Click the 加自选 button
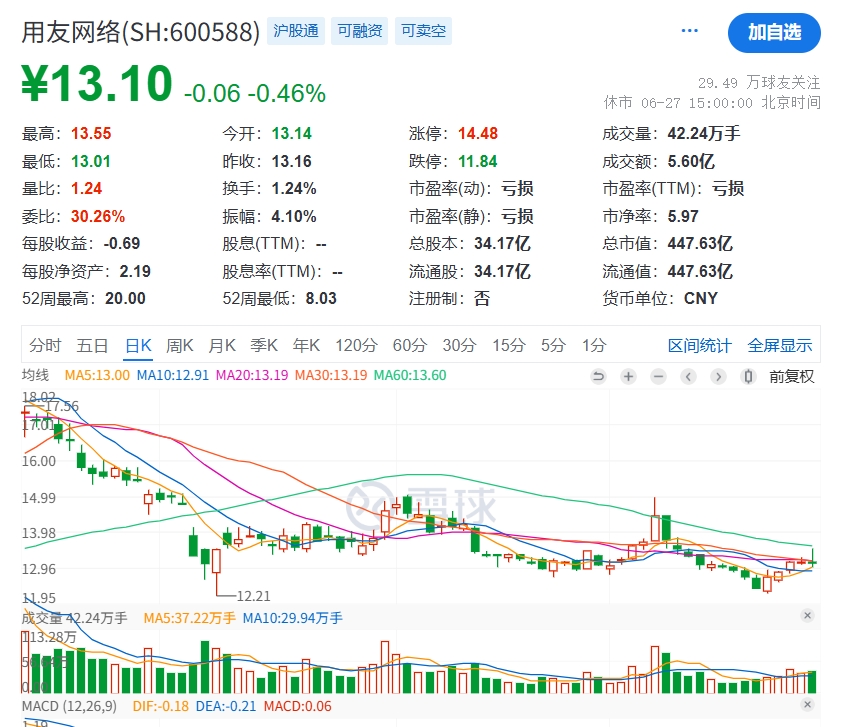The width and height of the screenshot is (846, 727). [x=774, y=32]
